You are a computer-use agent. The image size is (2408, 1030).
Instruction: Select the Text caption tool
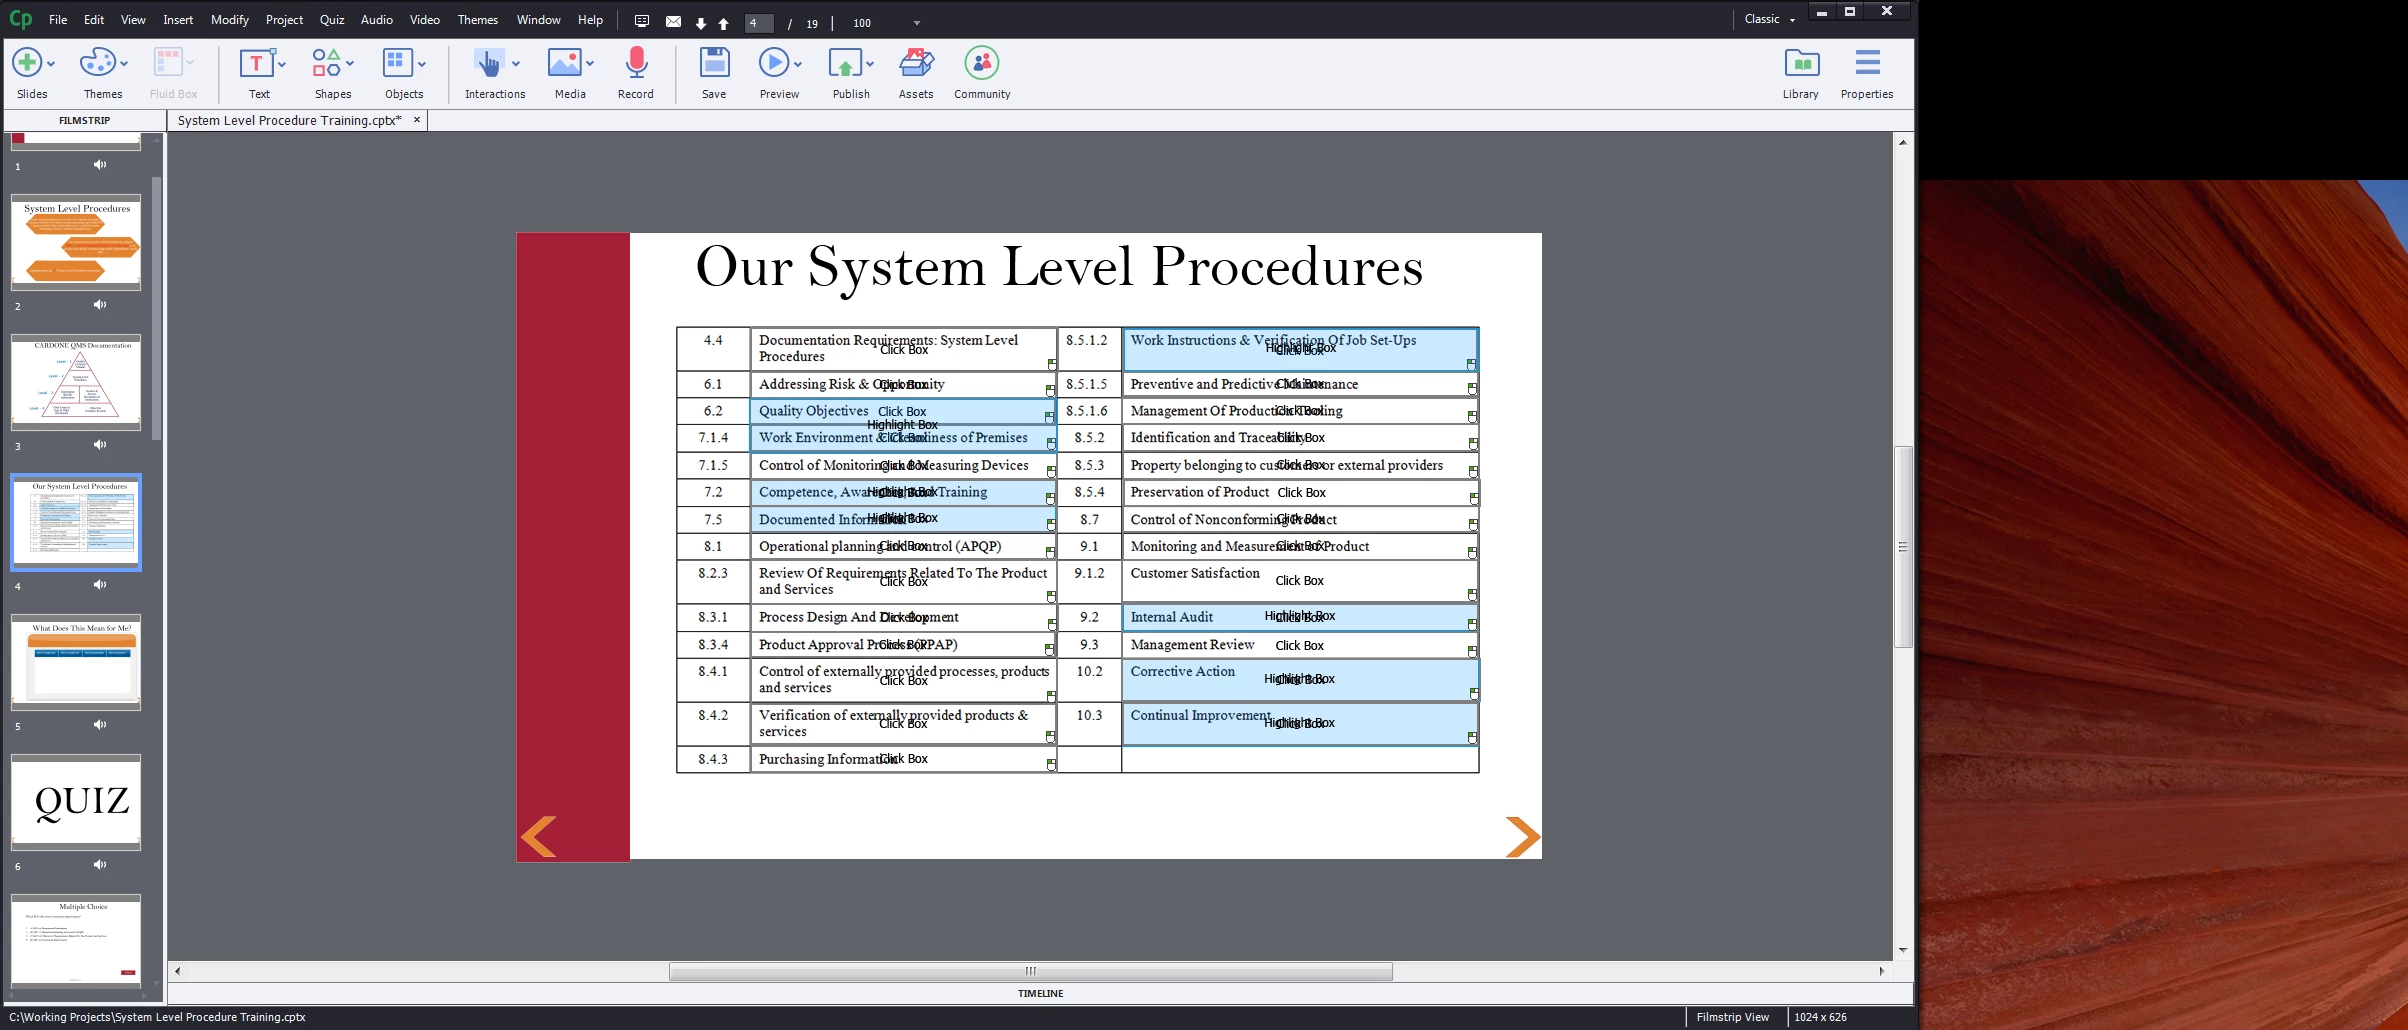pos(256,63)
